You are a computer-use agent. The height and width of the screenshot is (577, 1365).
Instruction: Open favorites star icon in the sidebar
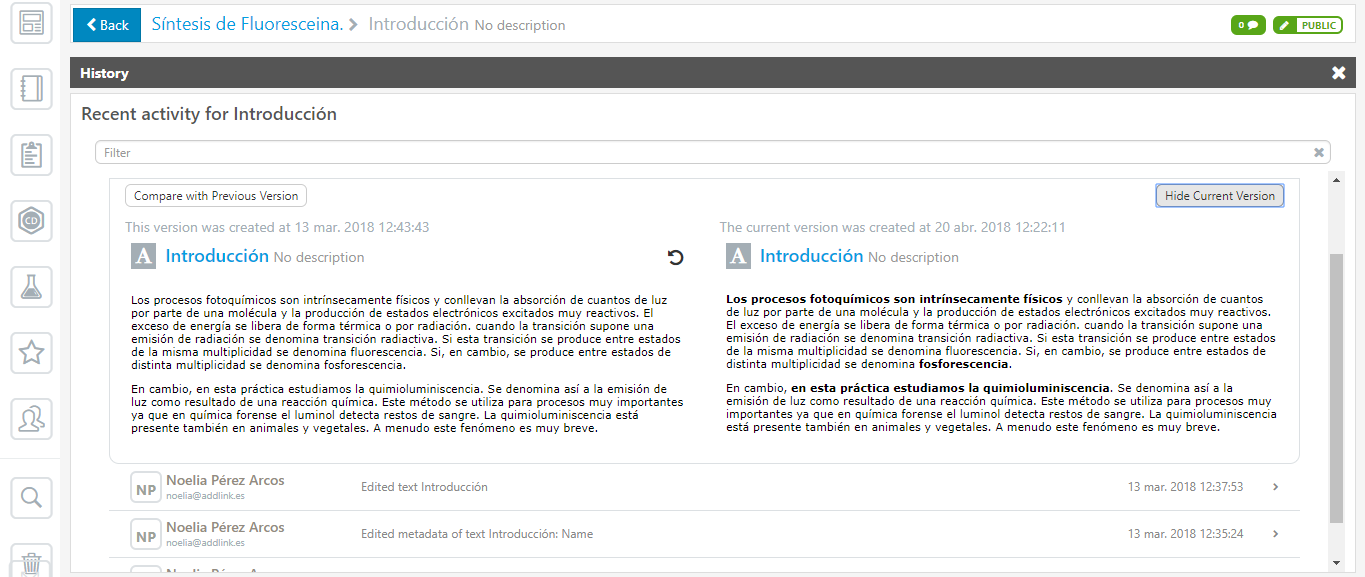[x=31, y=352]
